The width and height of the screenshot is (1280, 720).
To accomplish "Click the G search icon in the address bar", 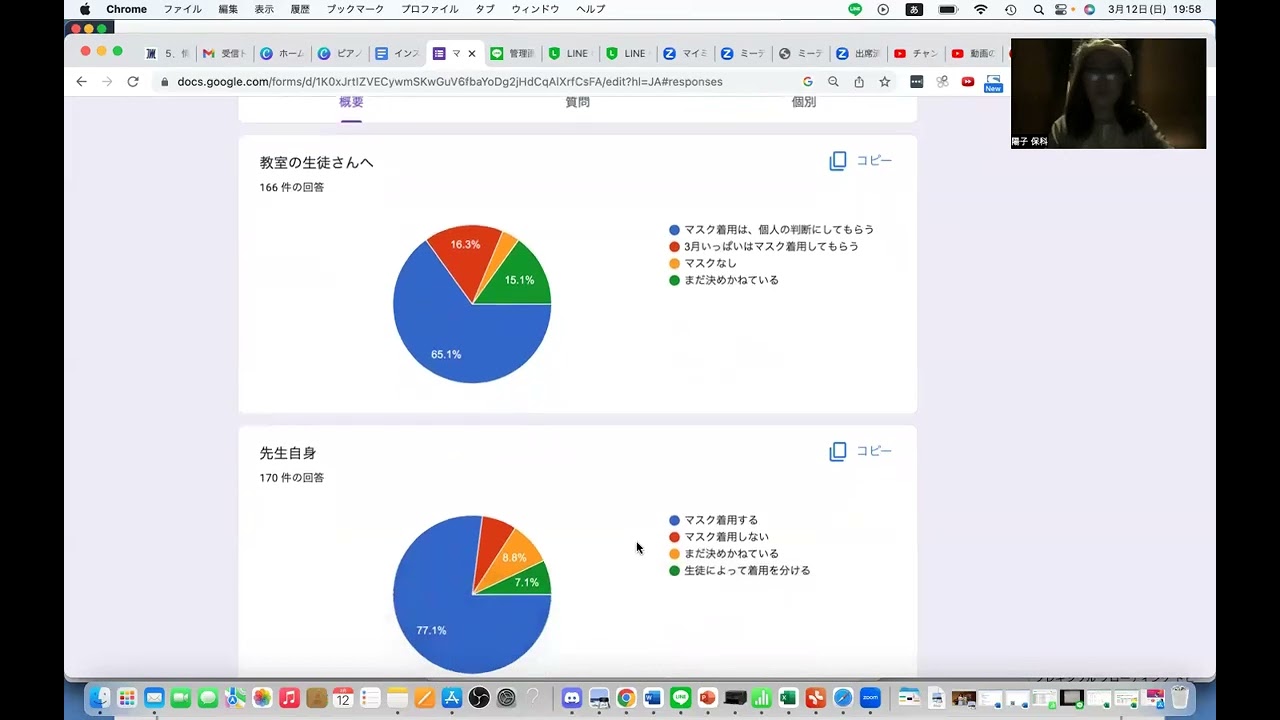I will [x=808, y=81].
